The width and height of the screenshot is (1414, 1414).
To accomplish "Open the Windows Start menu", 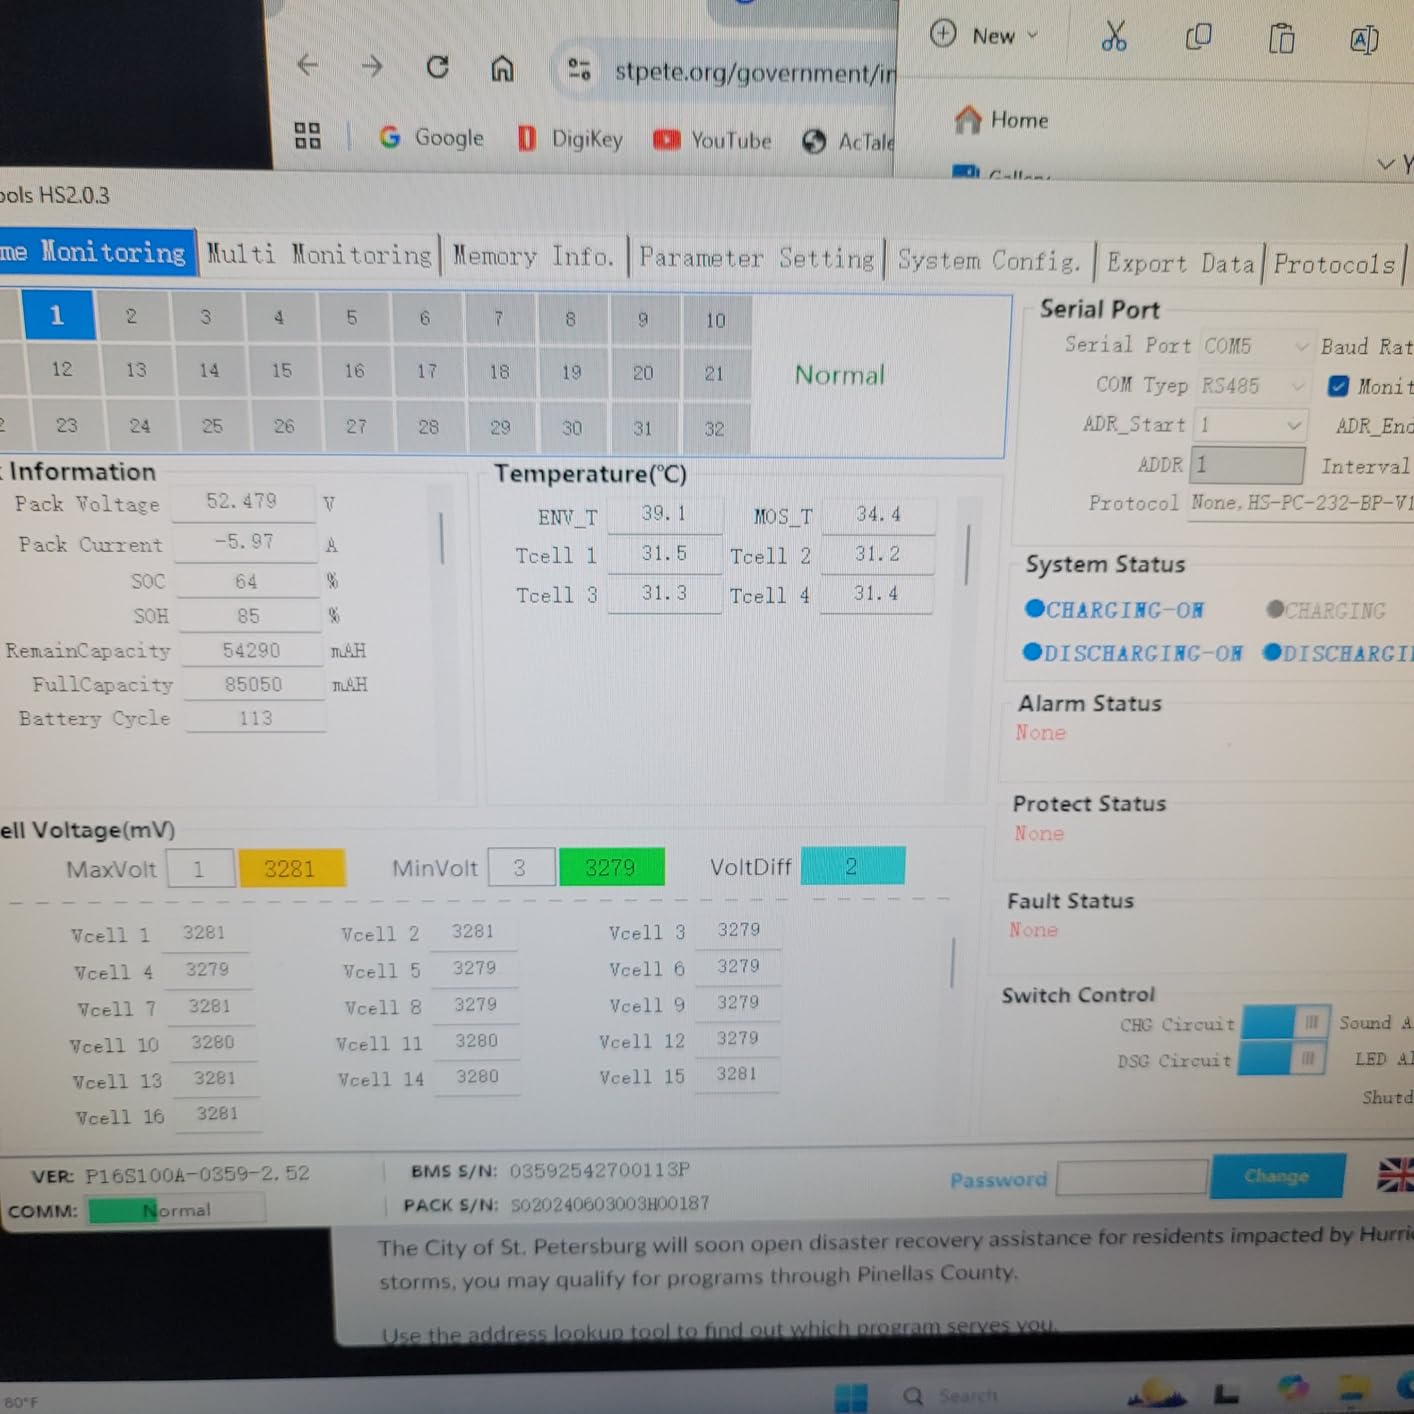I will coord(851,1396).
